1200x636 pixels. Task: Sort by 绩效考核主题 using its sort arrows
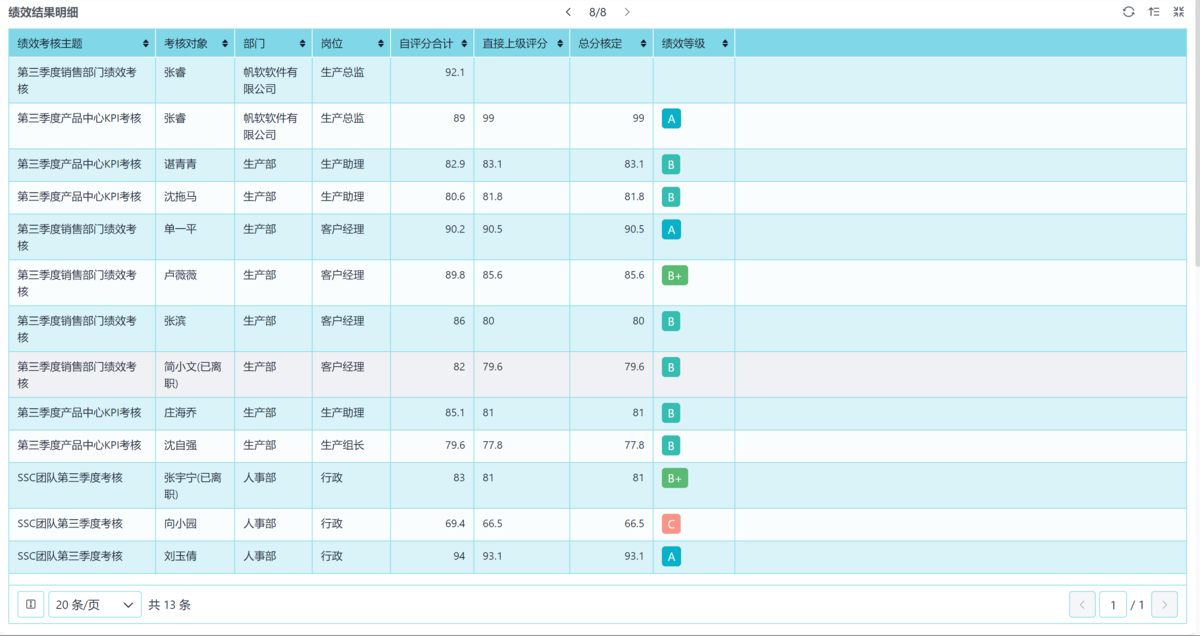pyautogui.click(x=146, y=44)
